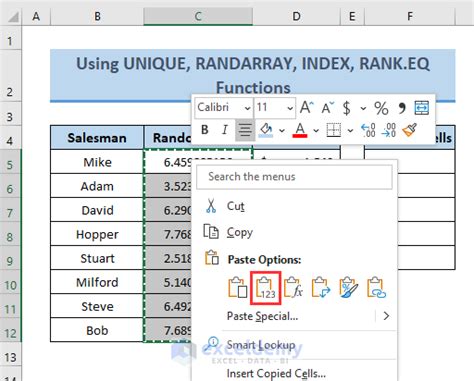The width and height of the screenshot is (474, 381).
Task: Click the cell containing Stuart
Action: [x=97, y=258]
